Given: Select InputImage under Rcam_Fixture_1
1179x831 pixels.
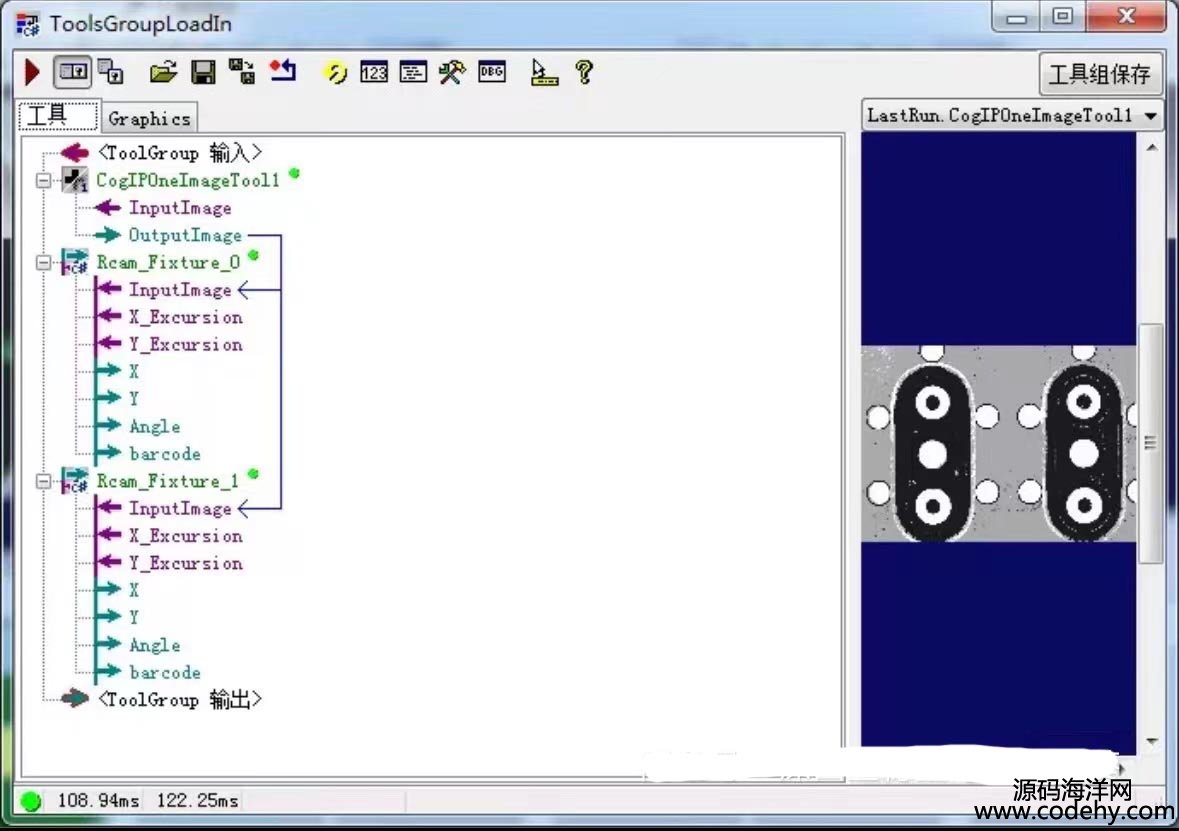Looking at the screenshot, I should click(x=180, y=509).
